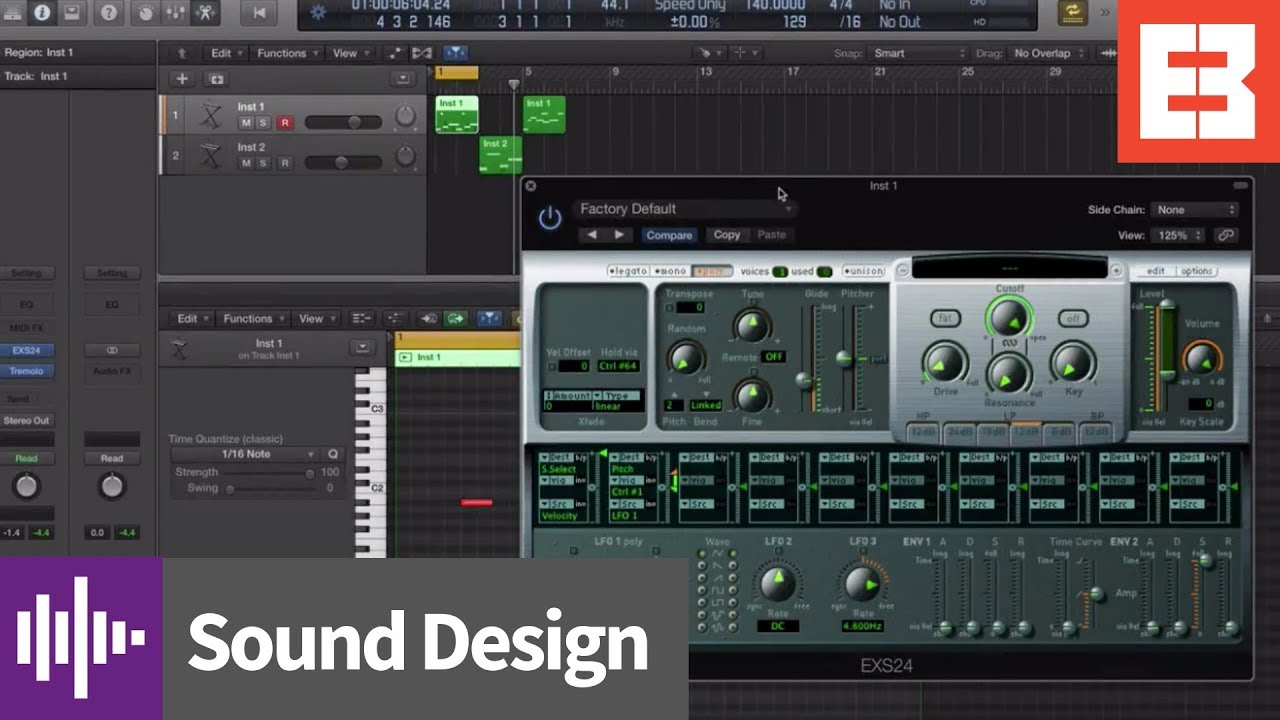Solo the Inst 2 track

263,162
